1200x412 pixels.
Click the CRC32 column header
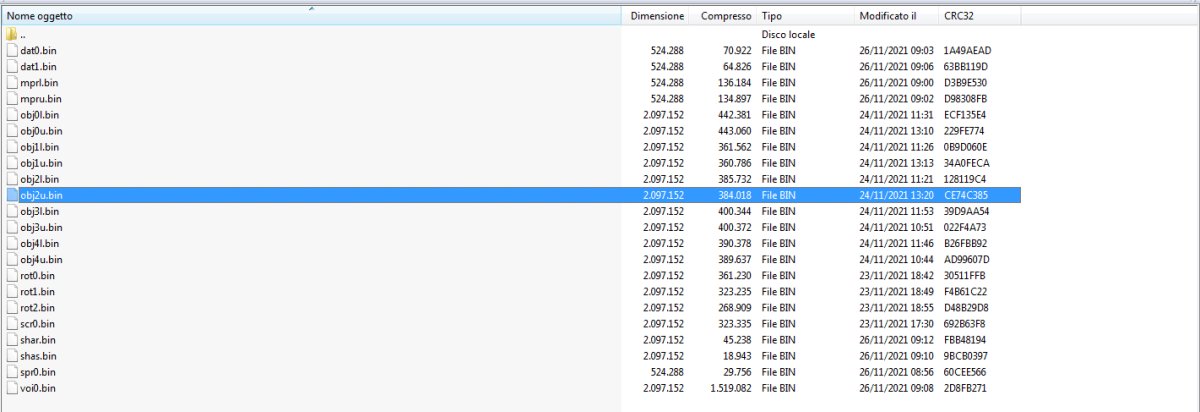click(x=980, y=17)
